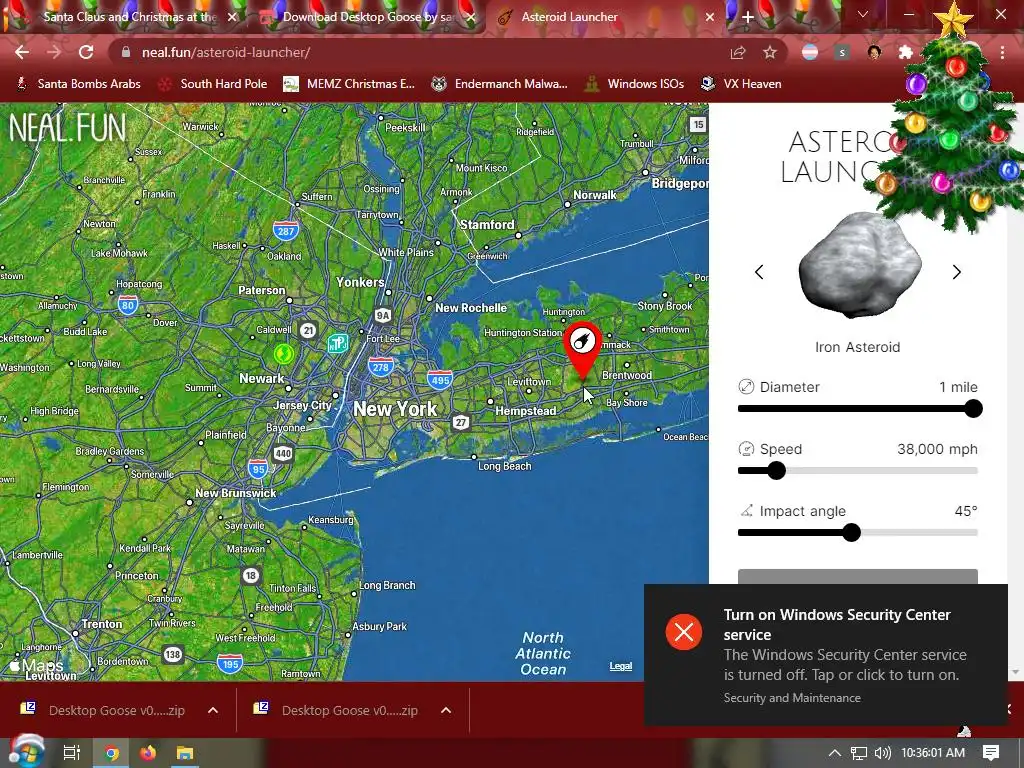Open the Windows ISOs bookmark

pos(634,84)
